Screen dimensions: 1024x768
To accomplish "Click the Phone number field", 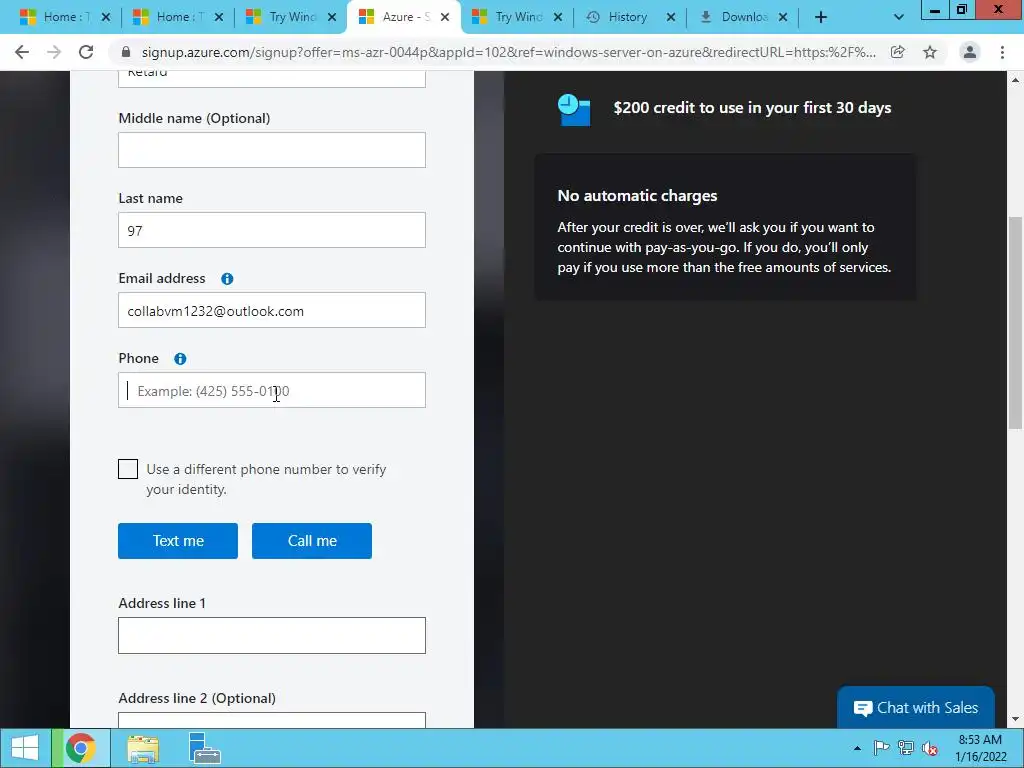I will pyautogui.click(x=272, y=390).
